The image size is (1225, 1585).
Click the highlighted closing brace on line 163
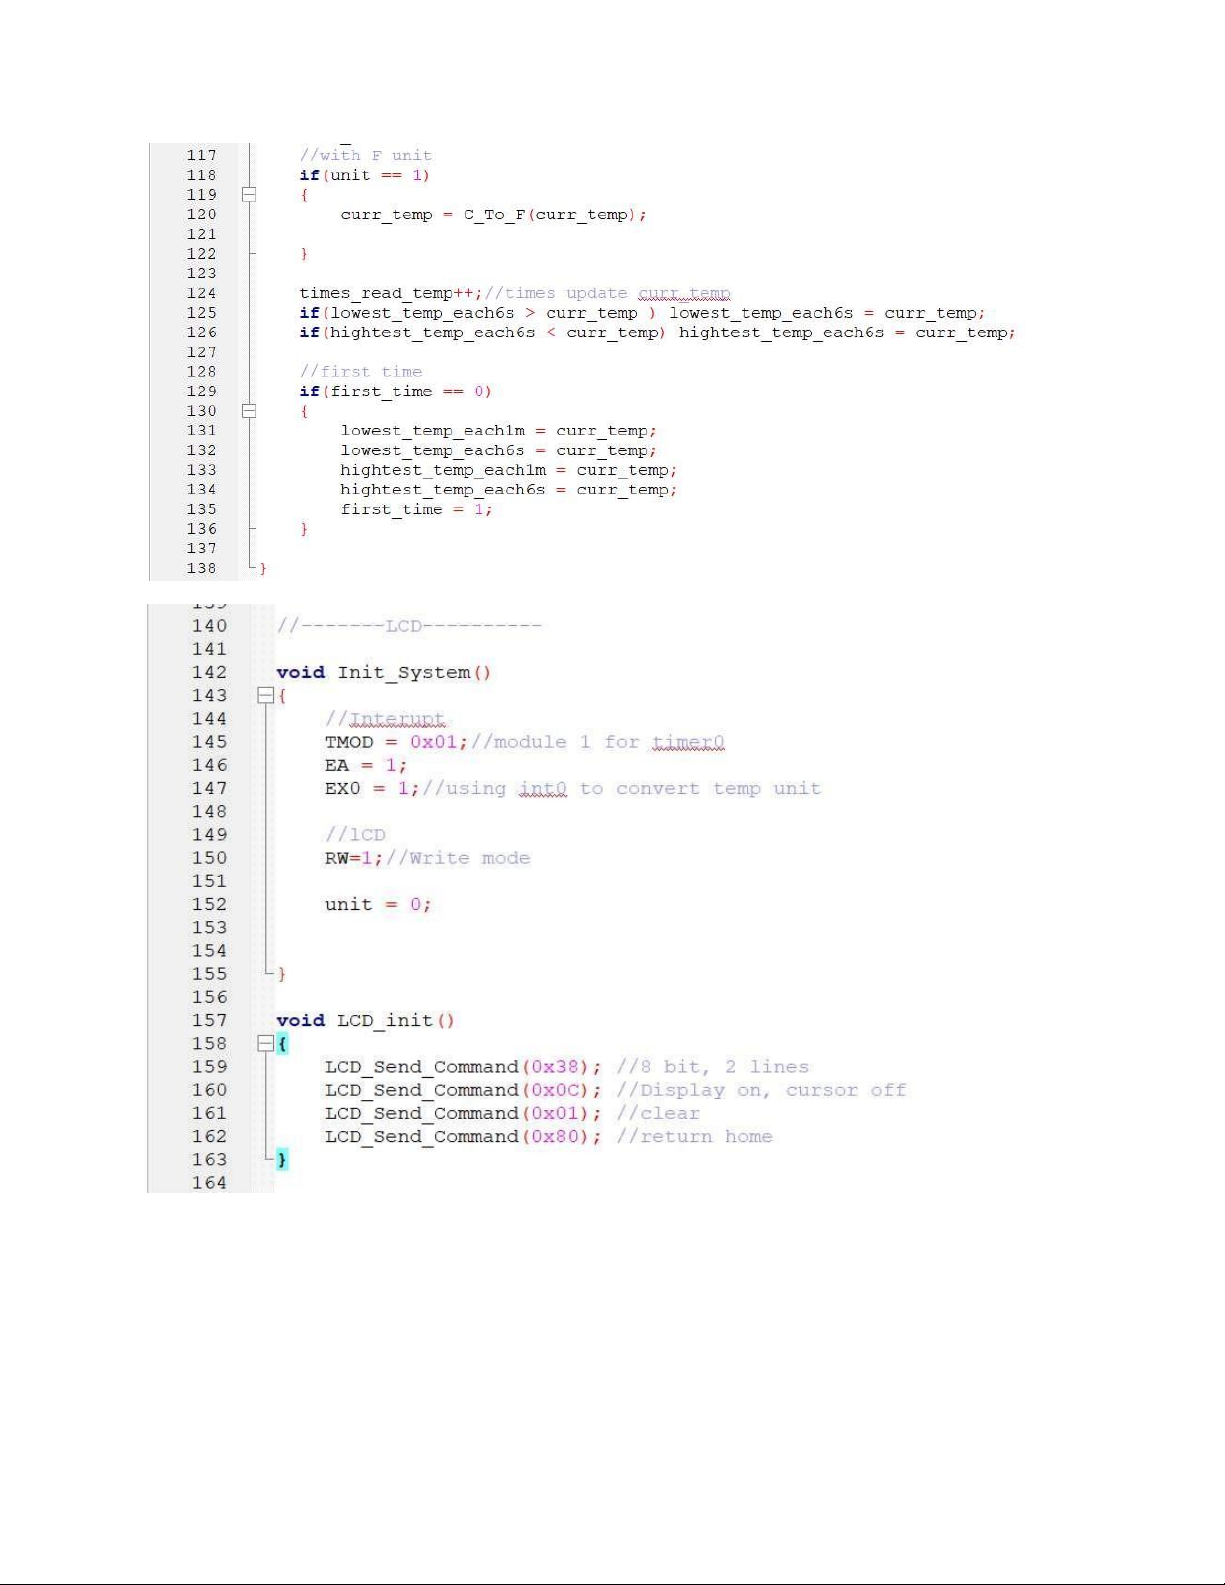pos(282,1159)
